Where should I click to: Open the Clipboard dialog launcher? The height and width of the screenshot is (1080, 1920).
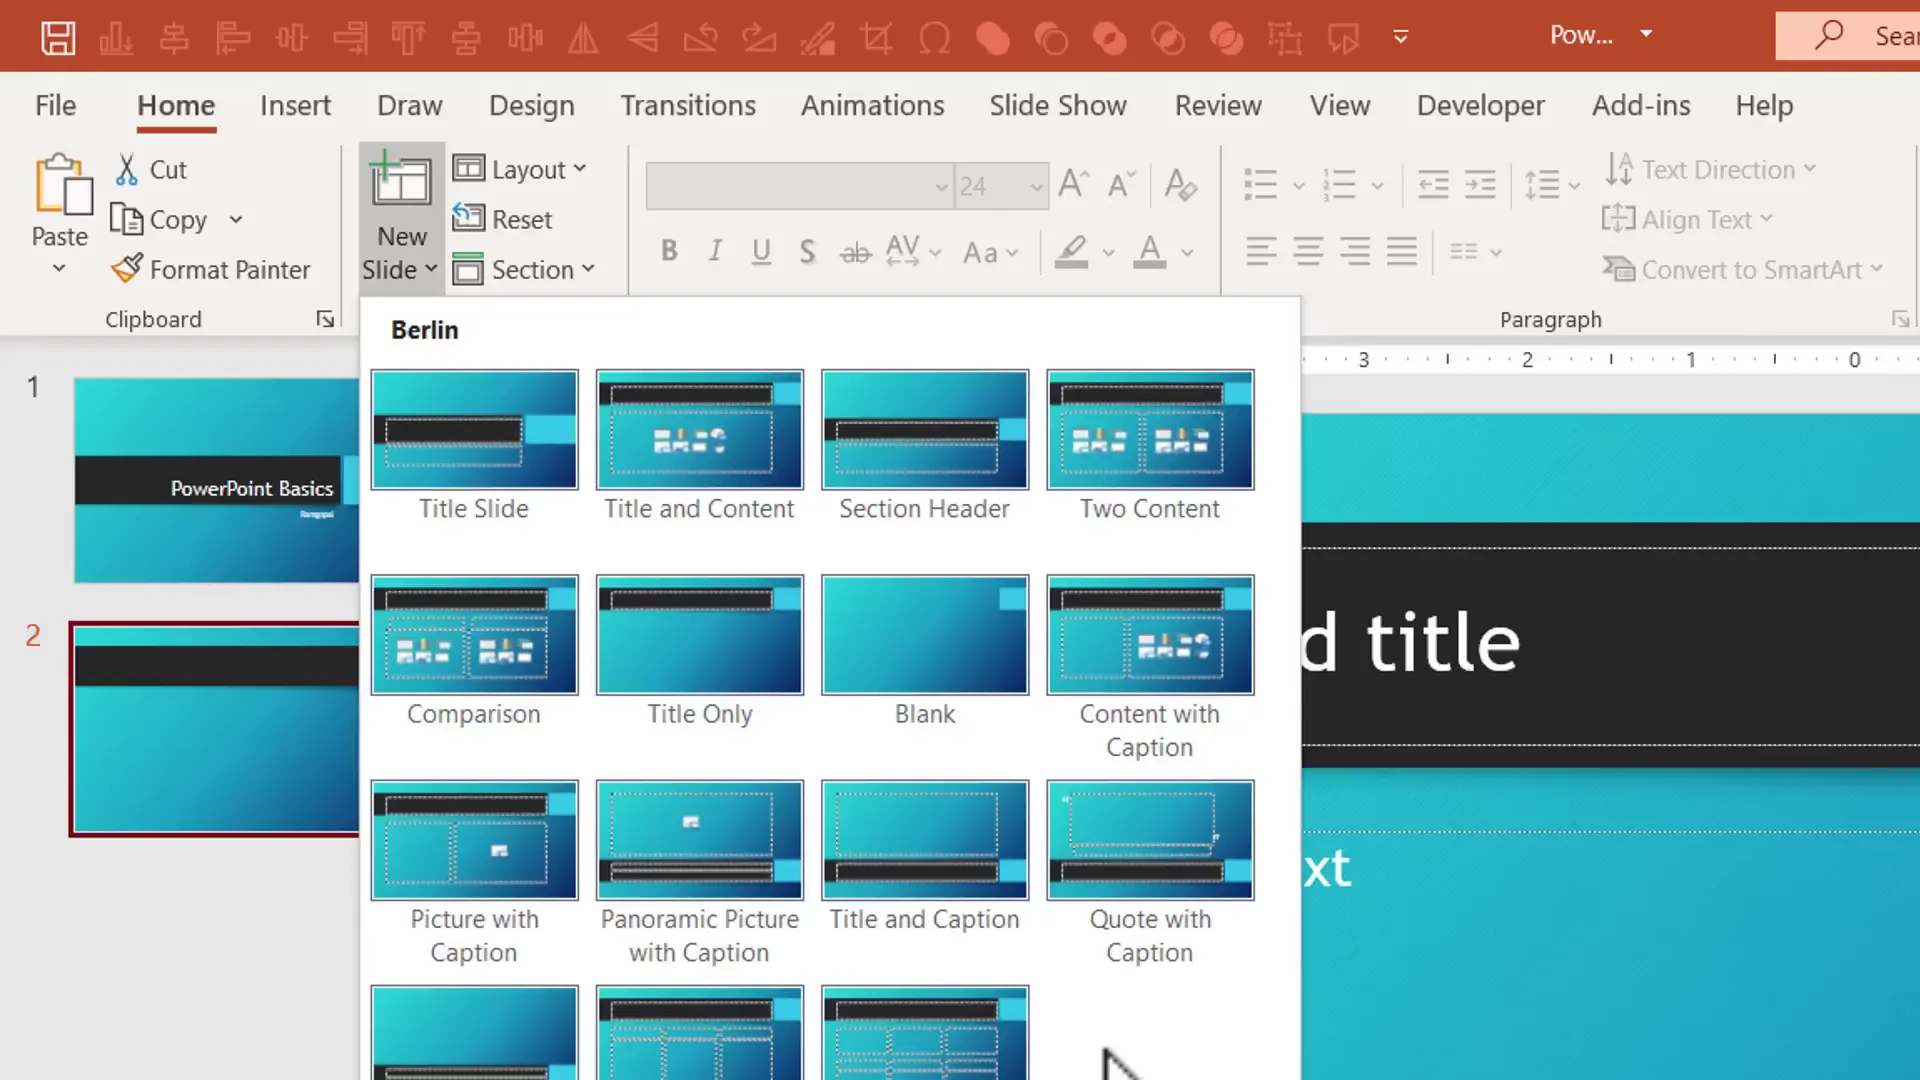325,319
